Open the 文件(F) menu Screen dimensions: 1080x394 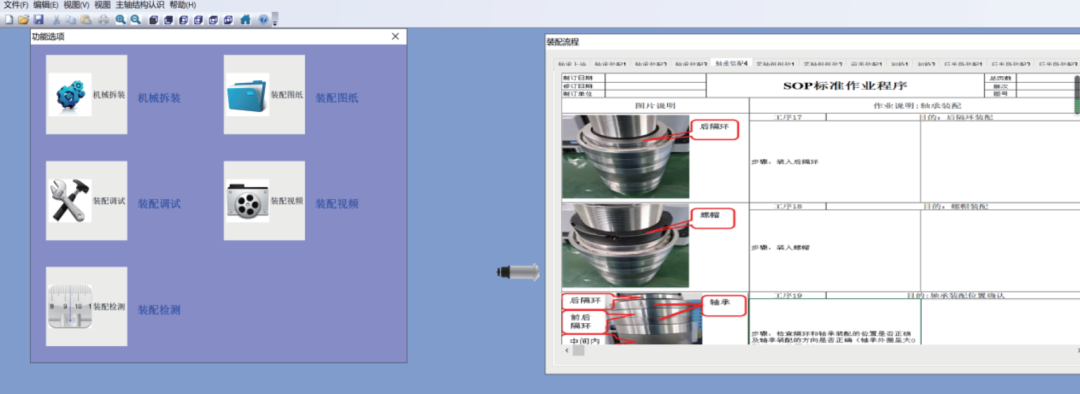pos(16,5)
